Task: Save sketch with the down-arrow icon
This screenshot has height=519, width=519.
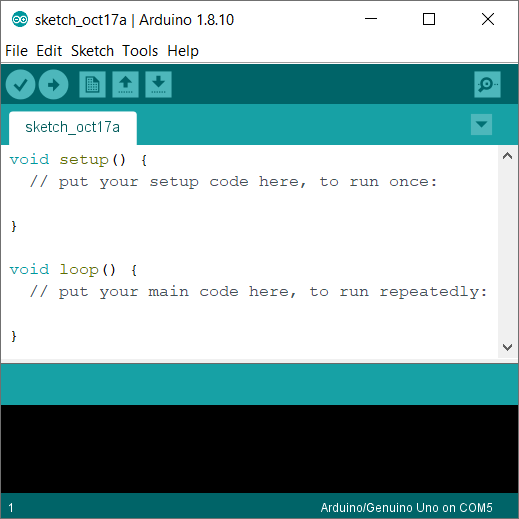Action: tap(158, 84)
